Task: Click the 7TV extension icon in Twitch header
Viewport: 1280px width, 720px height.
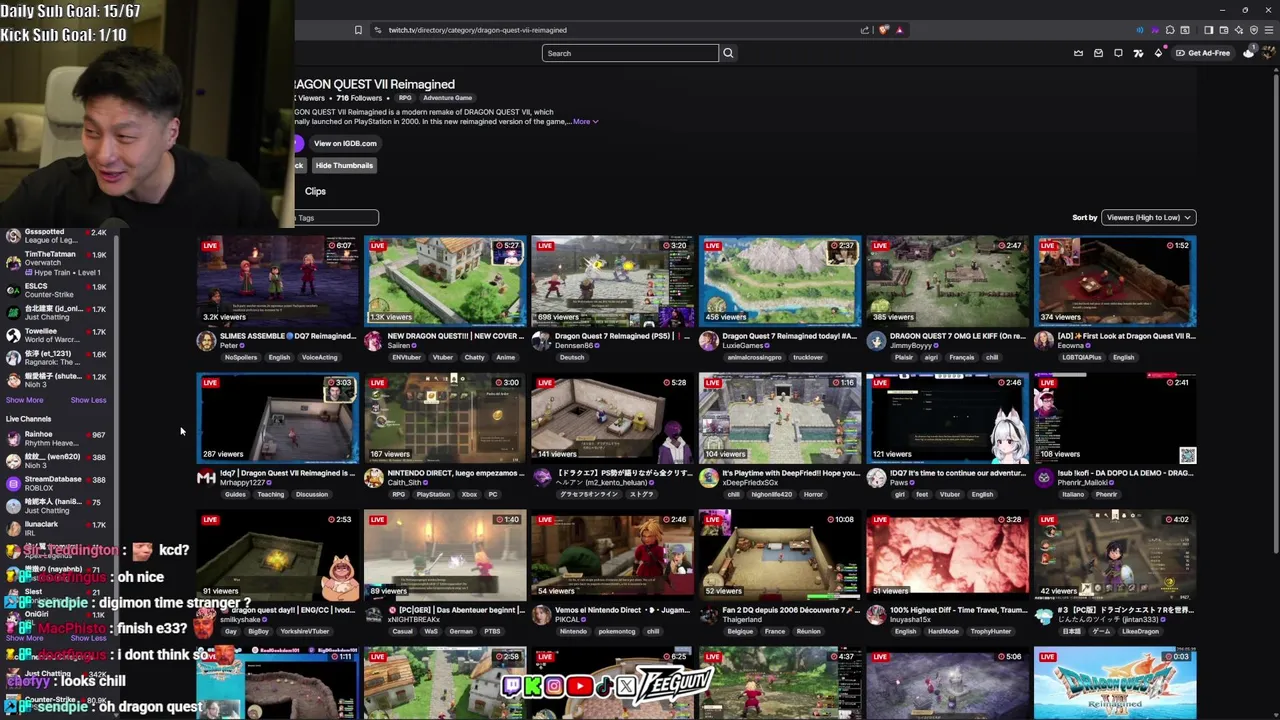Action: (x=1138, y=53)
